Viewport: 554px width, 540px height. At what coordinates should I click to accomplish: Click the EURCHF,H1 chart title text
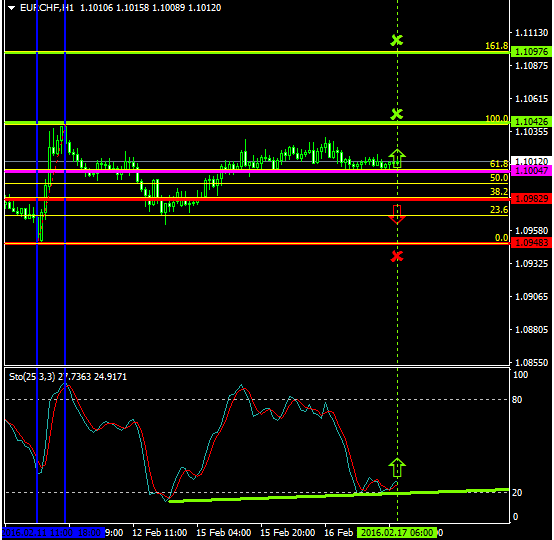(x=47, y=8)
